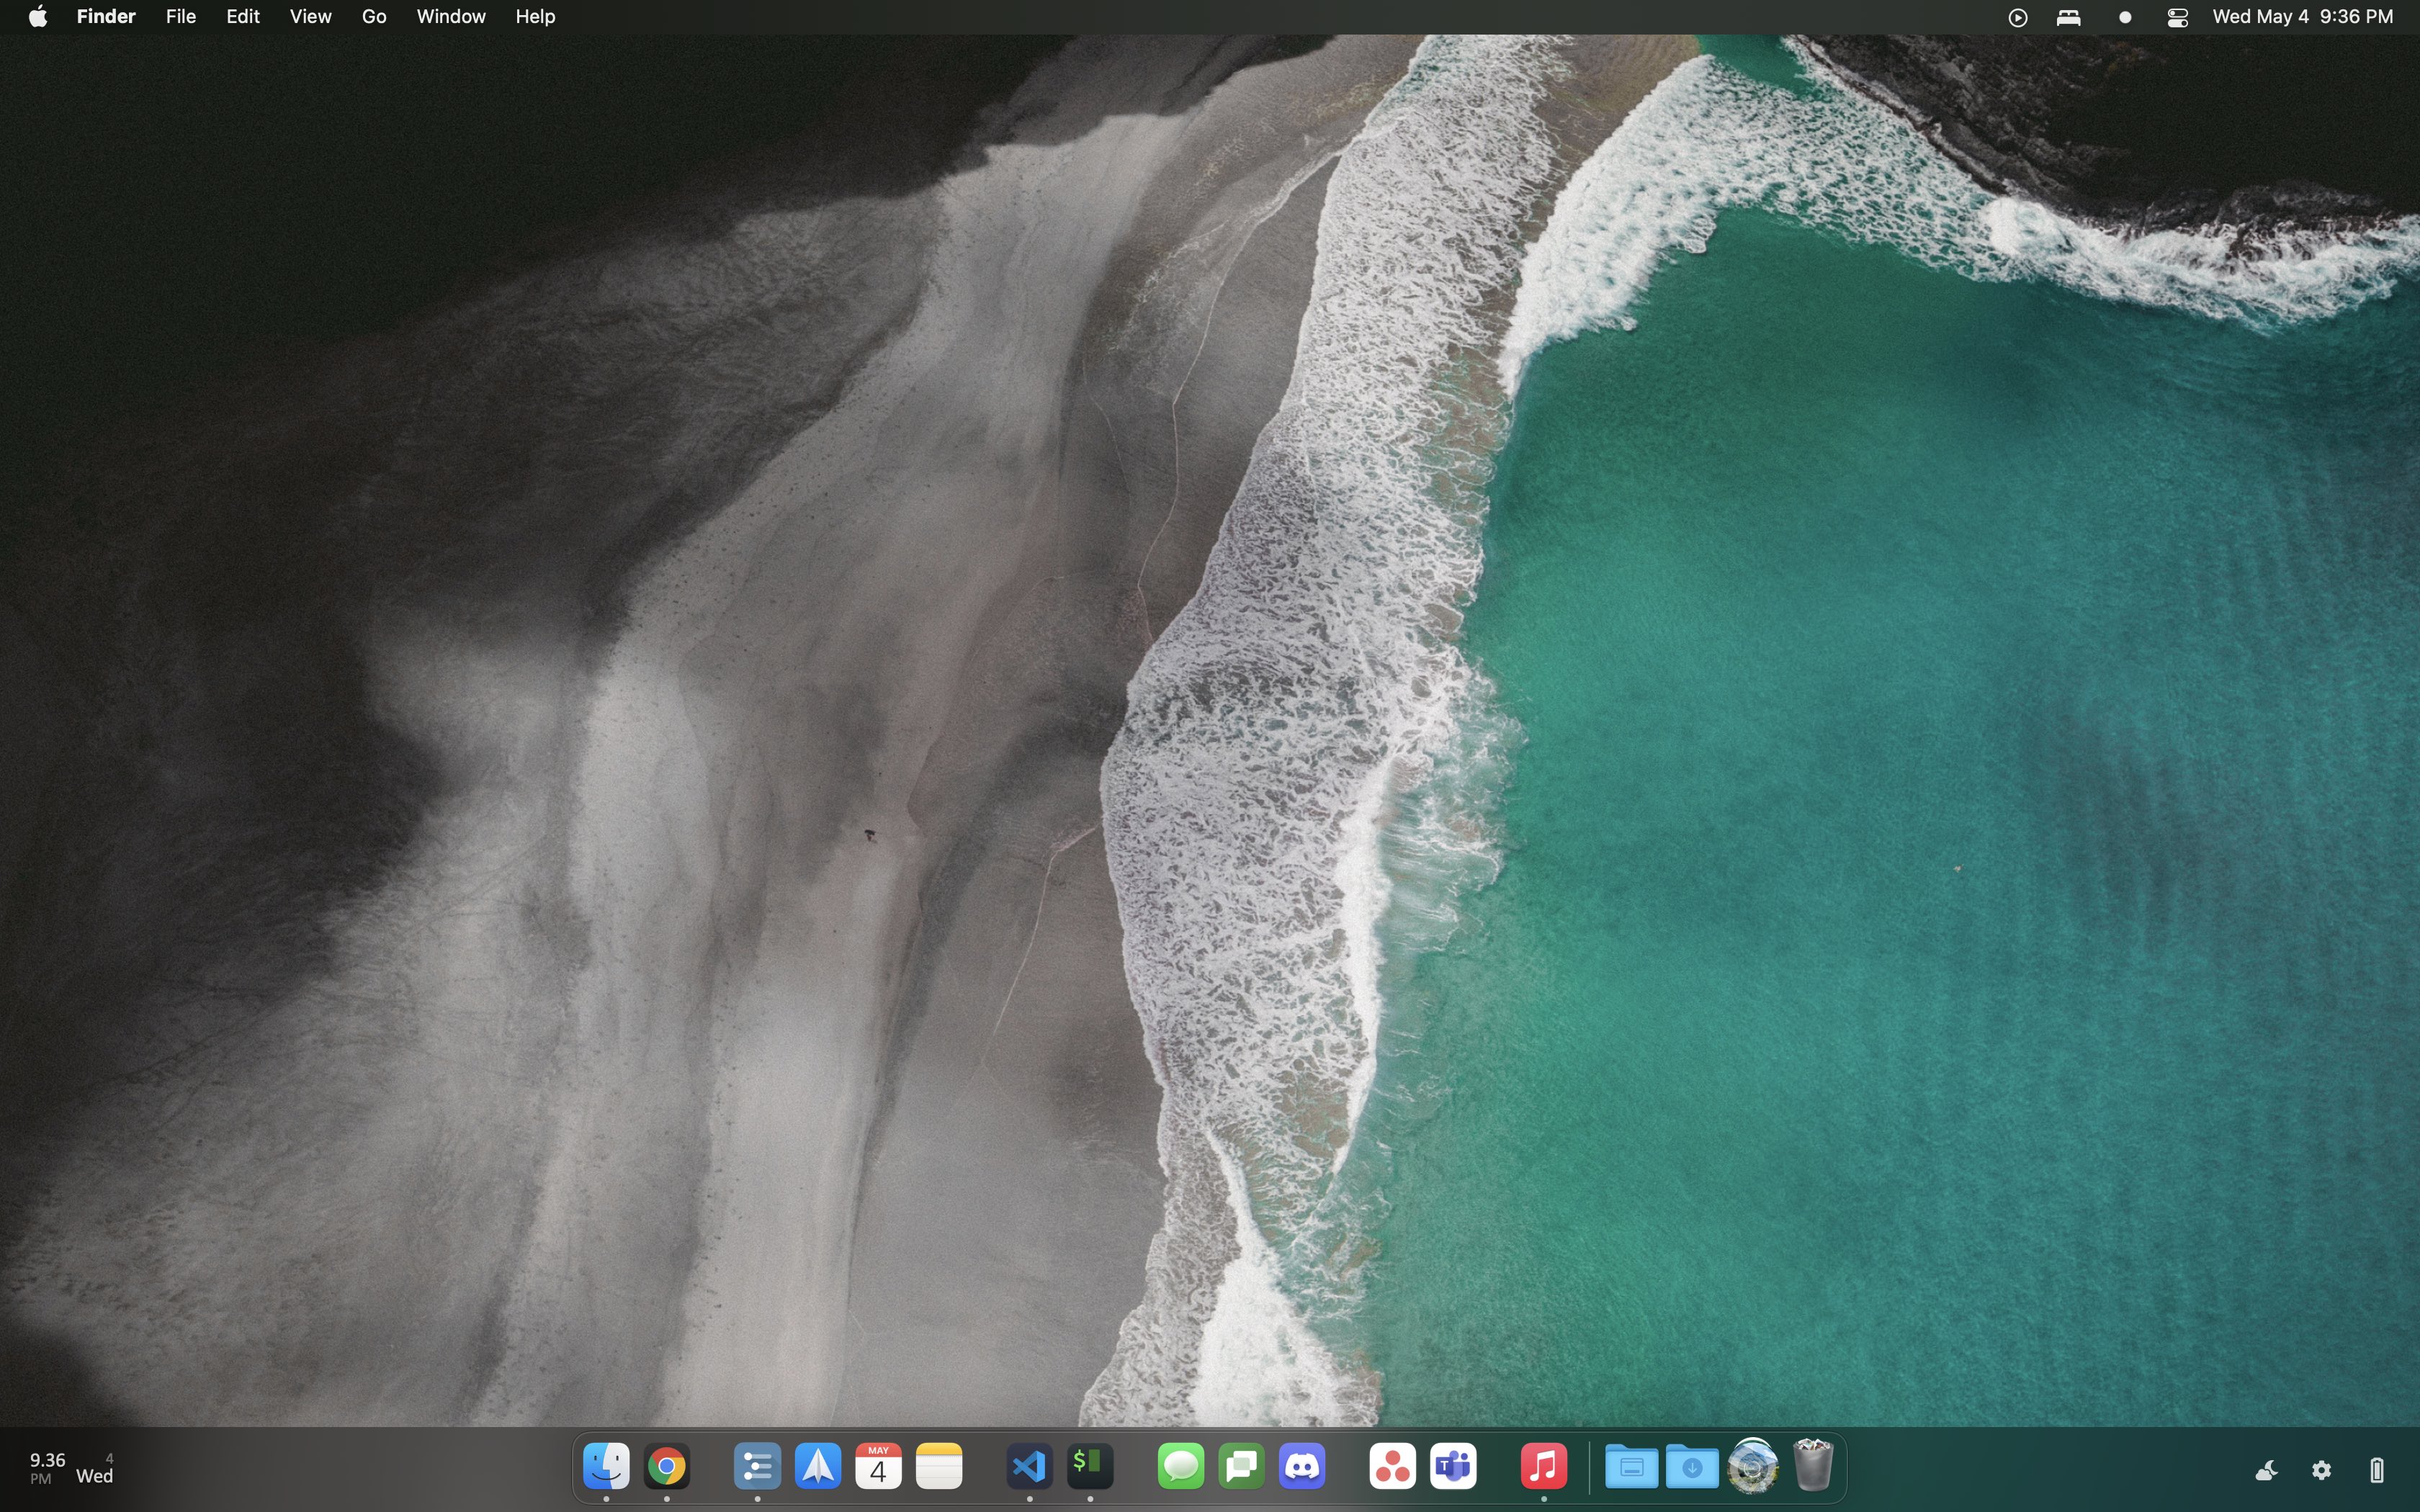The height and width of the screenshot is (1512, 2420).
Task: Open the terminal dollar-sign app icon
Action: coord(1090,1467)
